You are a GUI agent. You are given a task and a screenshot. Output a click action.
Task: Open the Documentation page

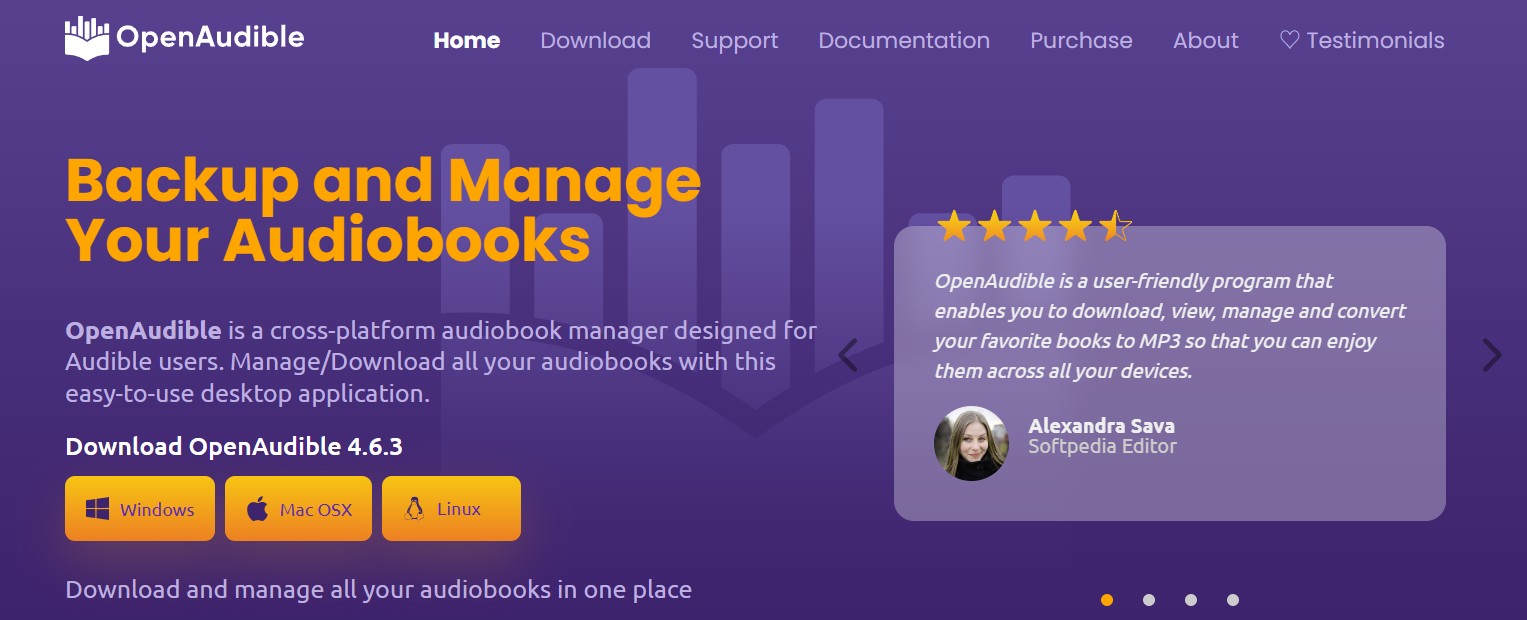pos(903,40)
